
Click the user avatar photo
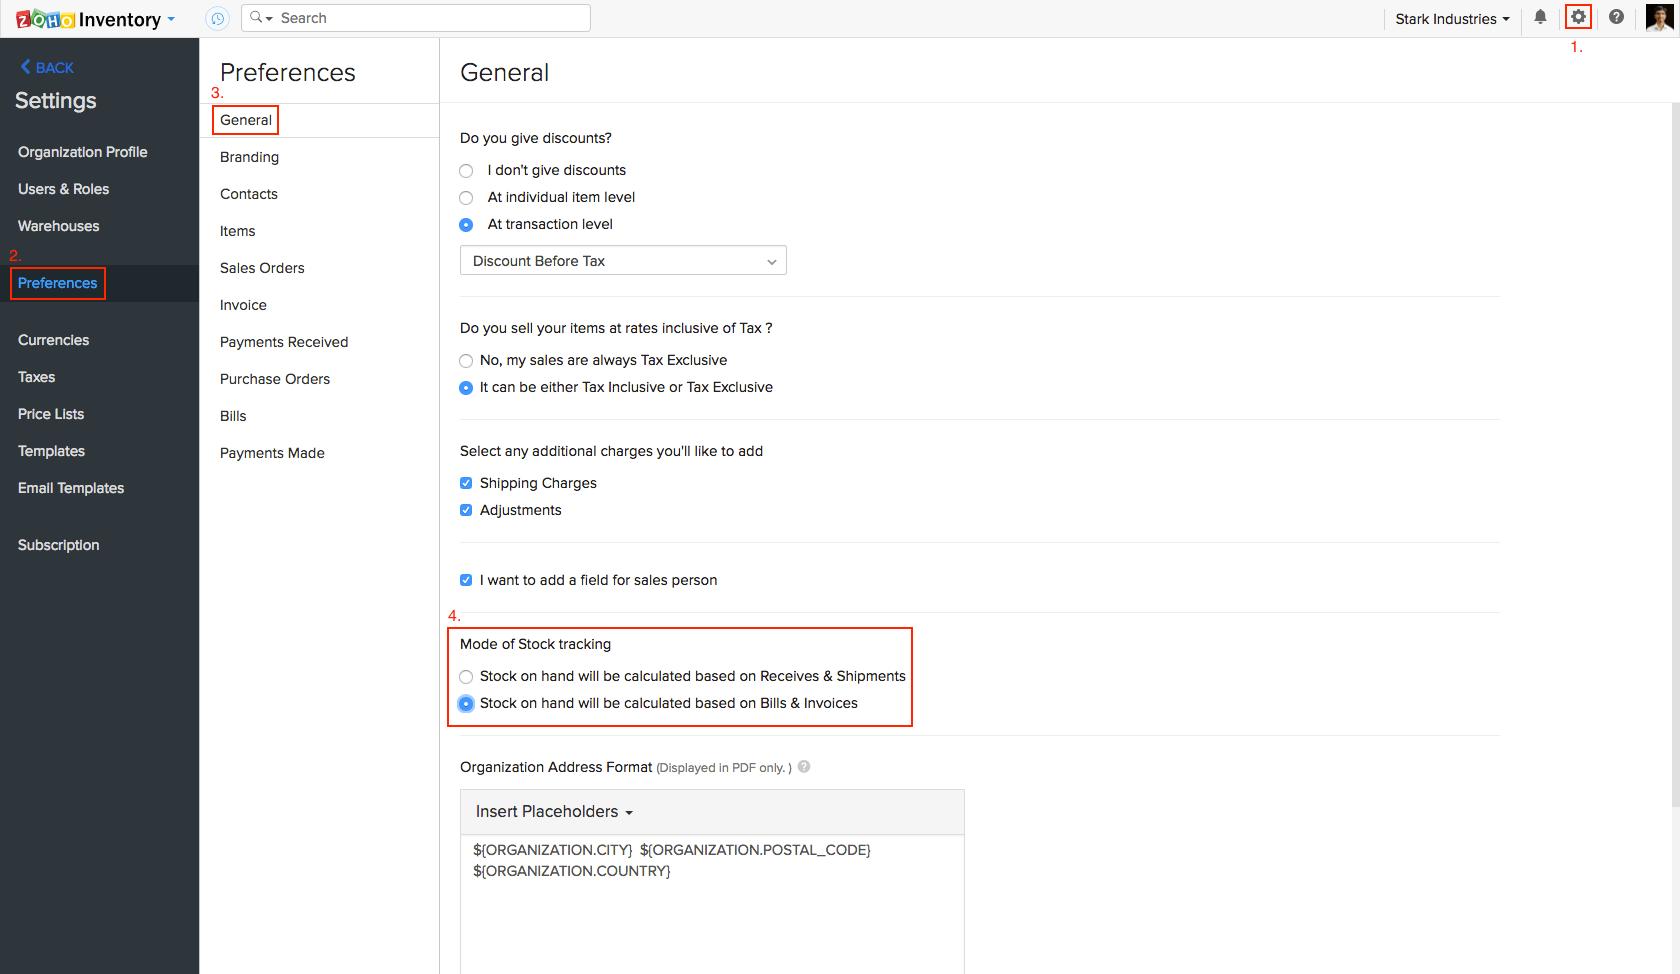point(1659,16)
